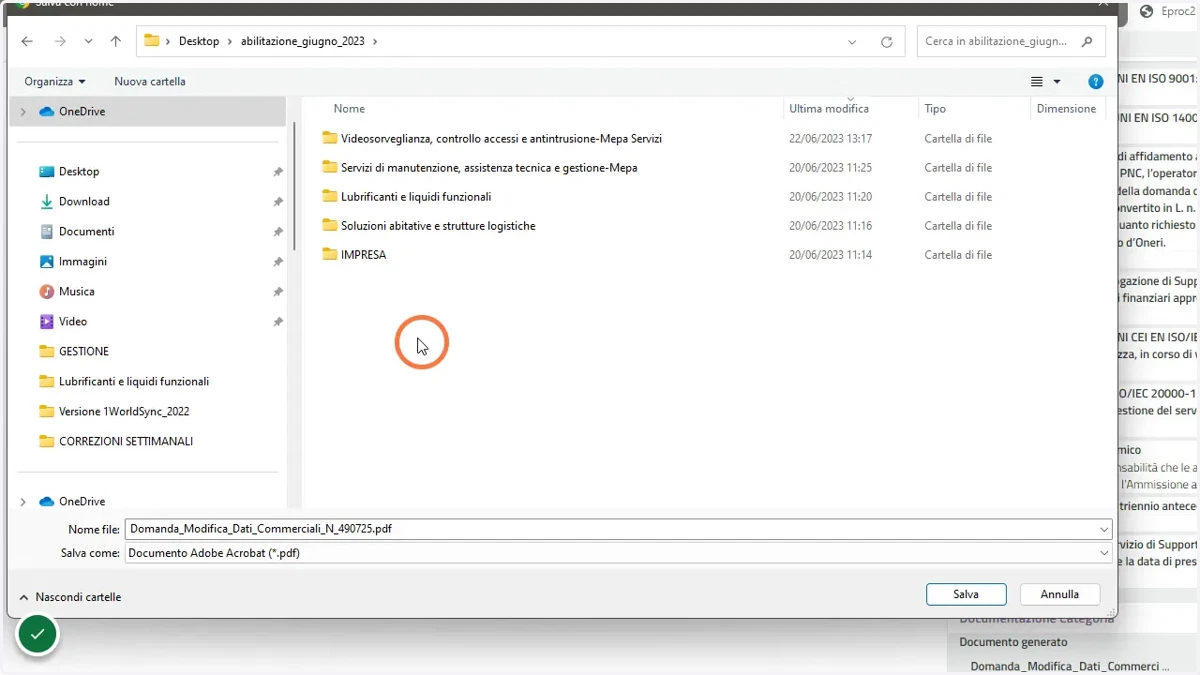The height and width of the screenshot is (675, 1200).
Task: Refresh the current folder view
Action: tap(886, 42)
